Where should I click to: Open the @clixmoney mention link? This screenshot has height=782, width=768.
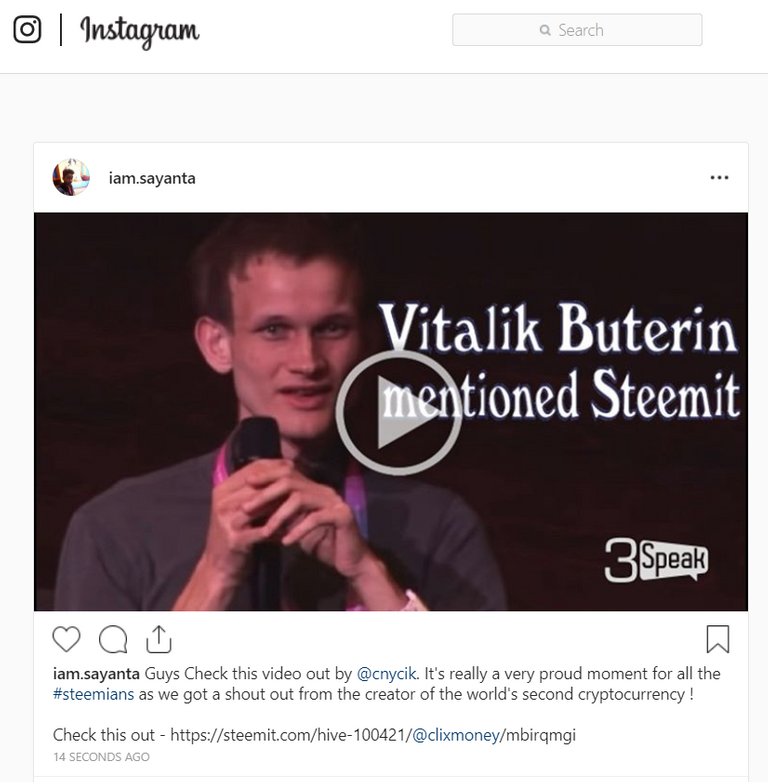(x=456, y=735)
